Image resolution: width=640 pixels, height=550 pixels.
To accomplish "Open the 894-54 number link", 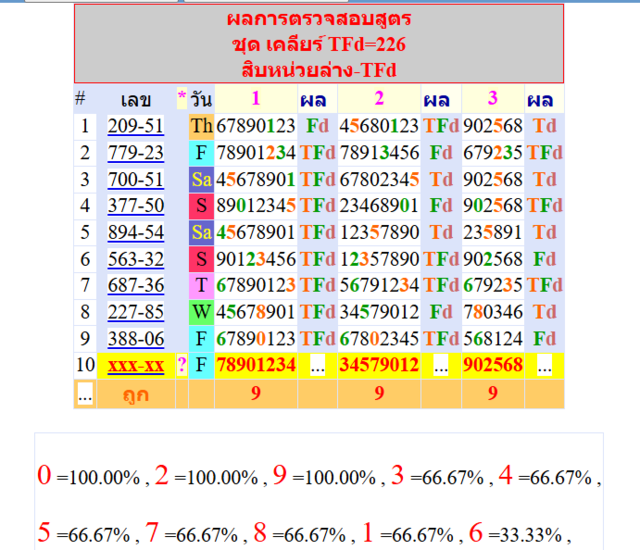I will pos(136,233).
